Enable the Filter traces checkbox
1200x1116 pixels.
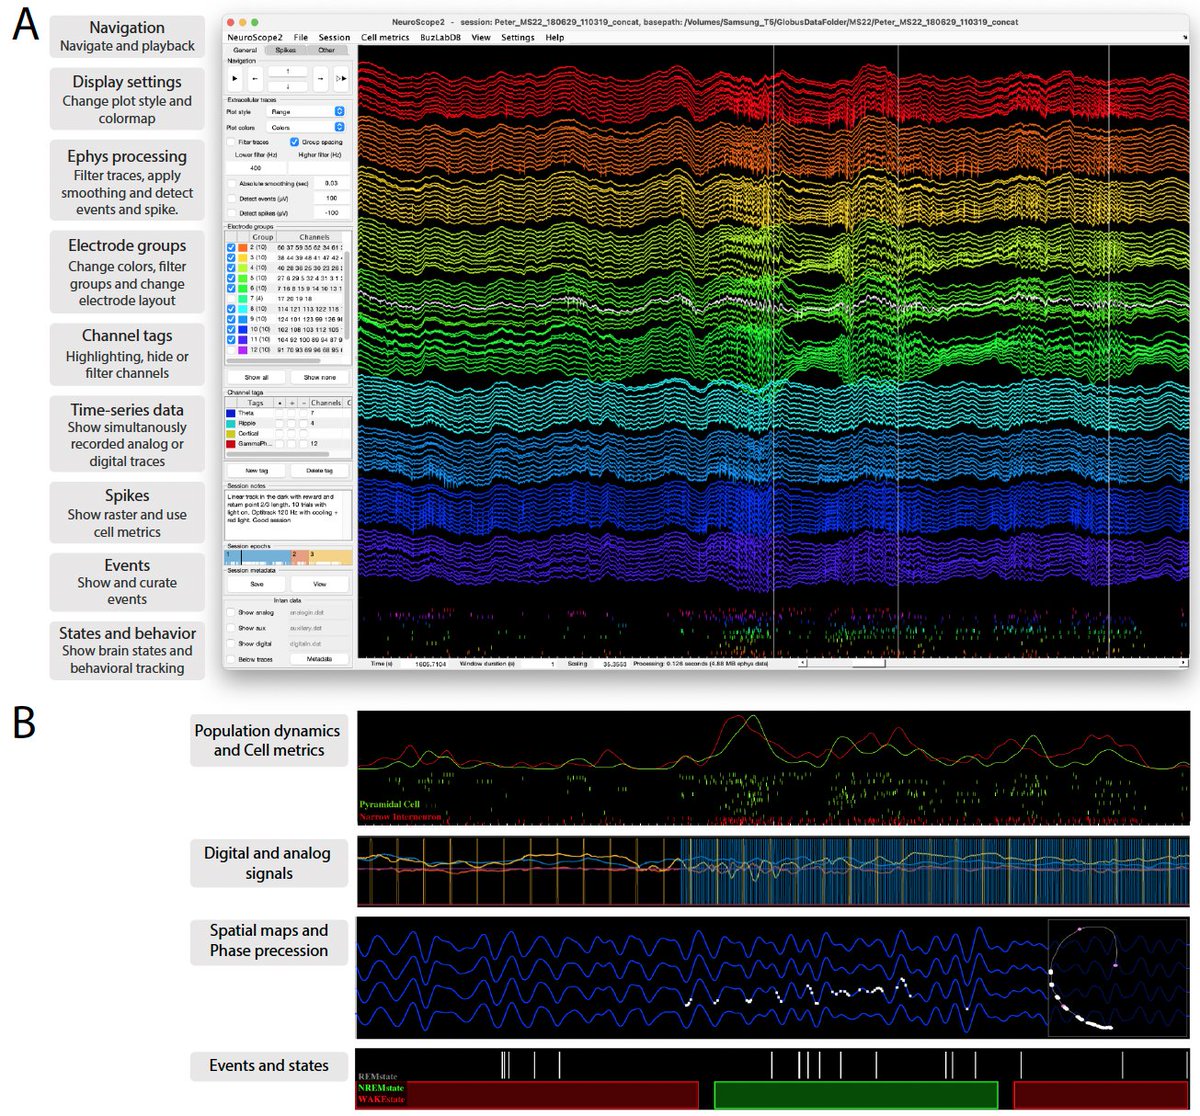231,142
